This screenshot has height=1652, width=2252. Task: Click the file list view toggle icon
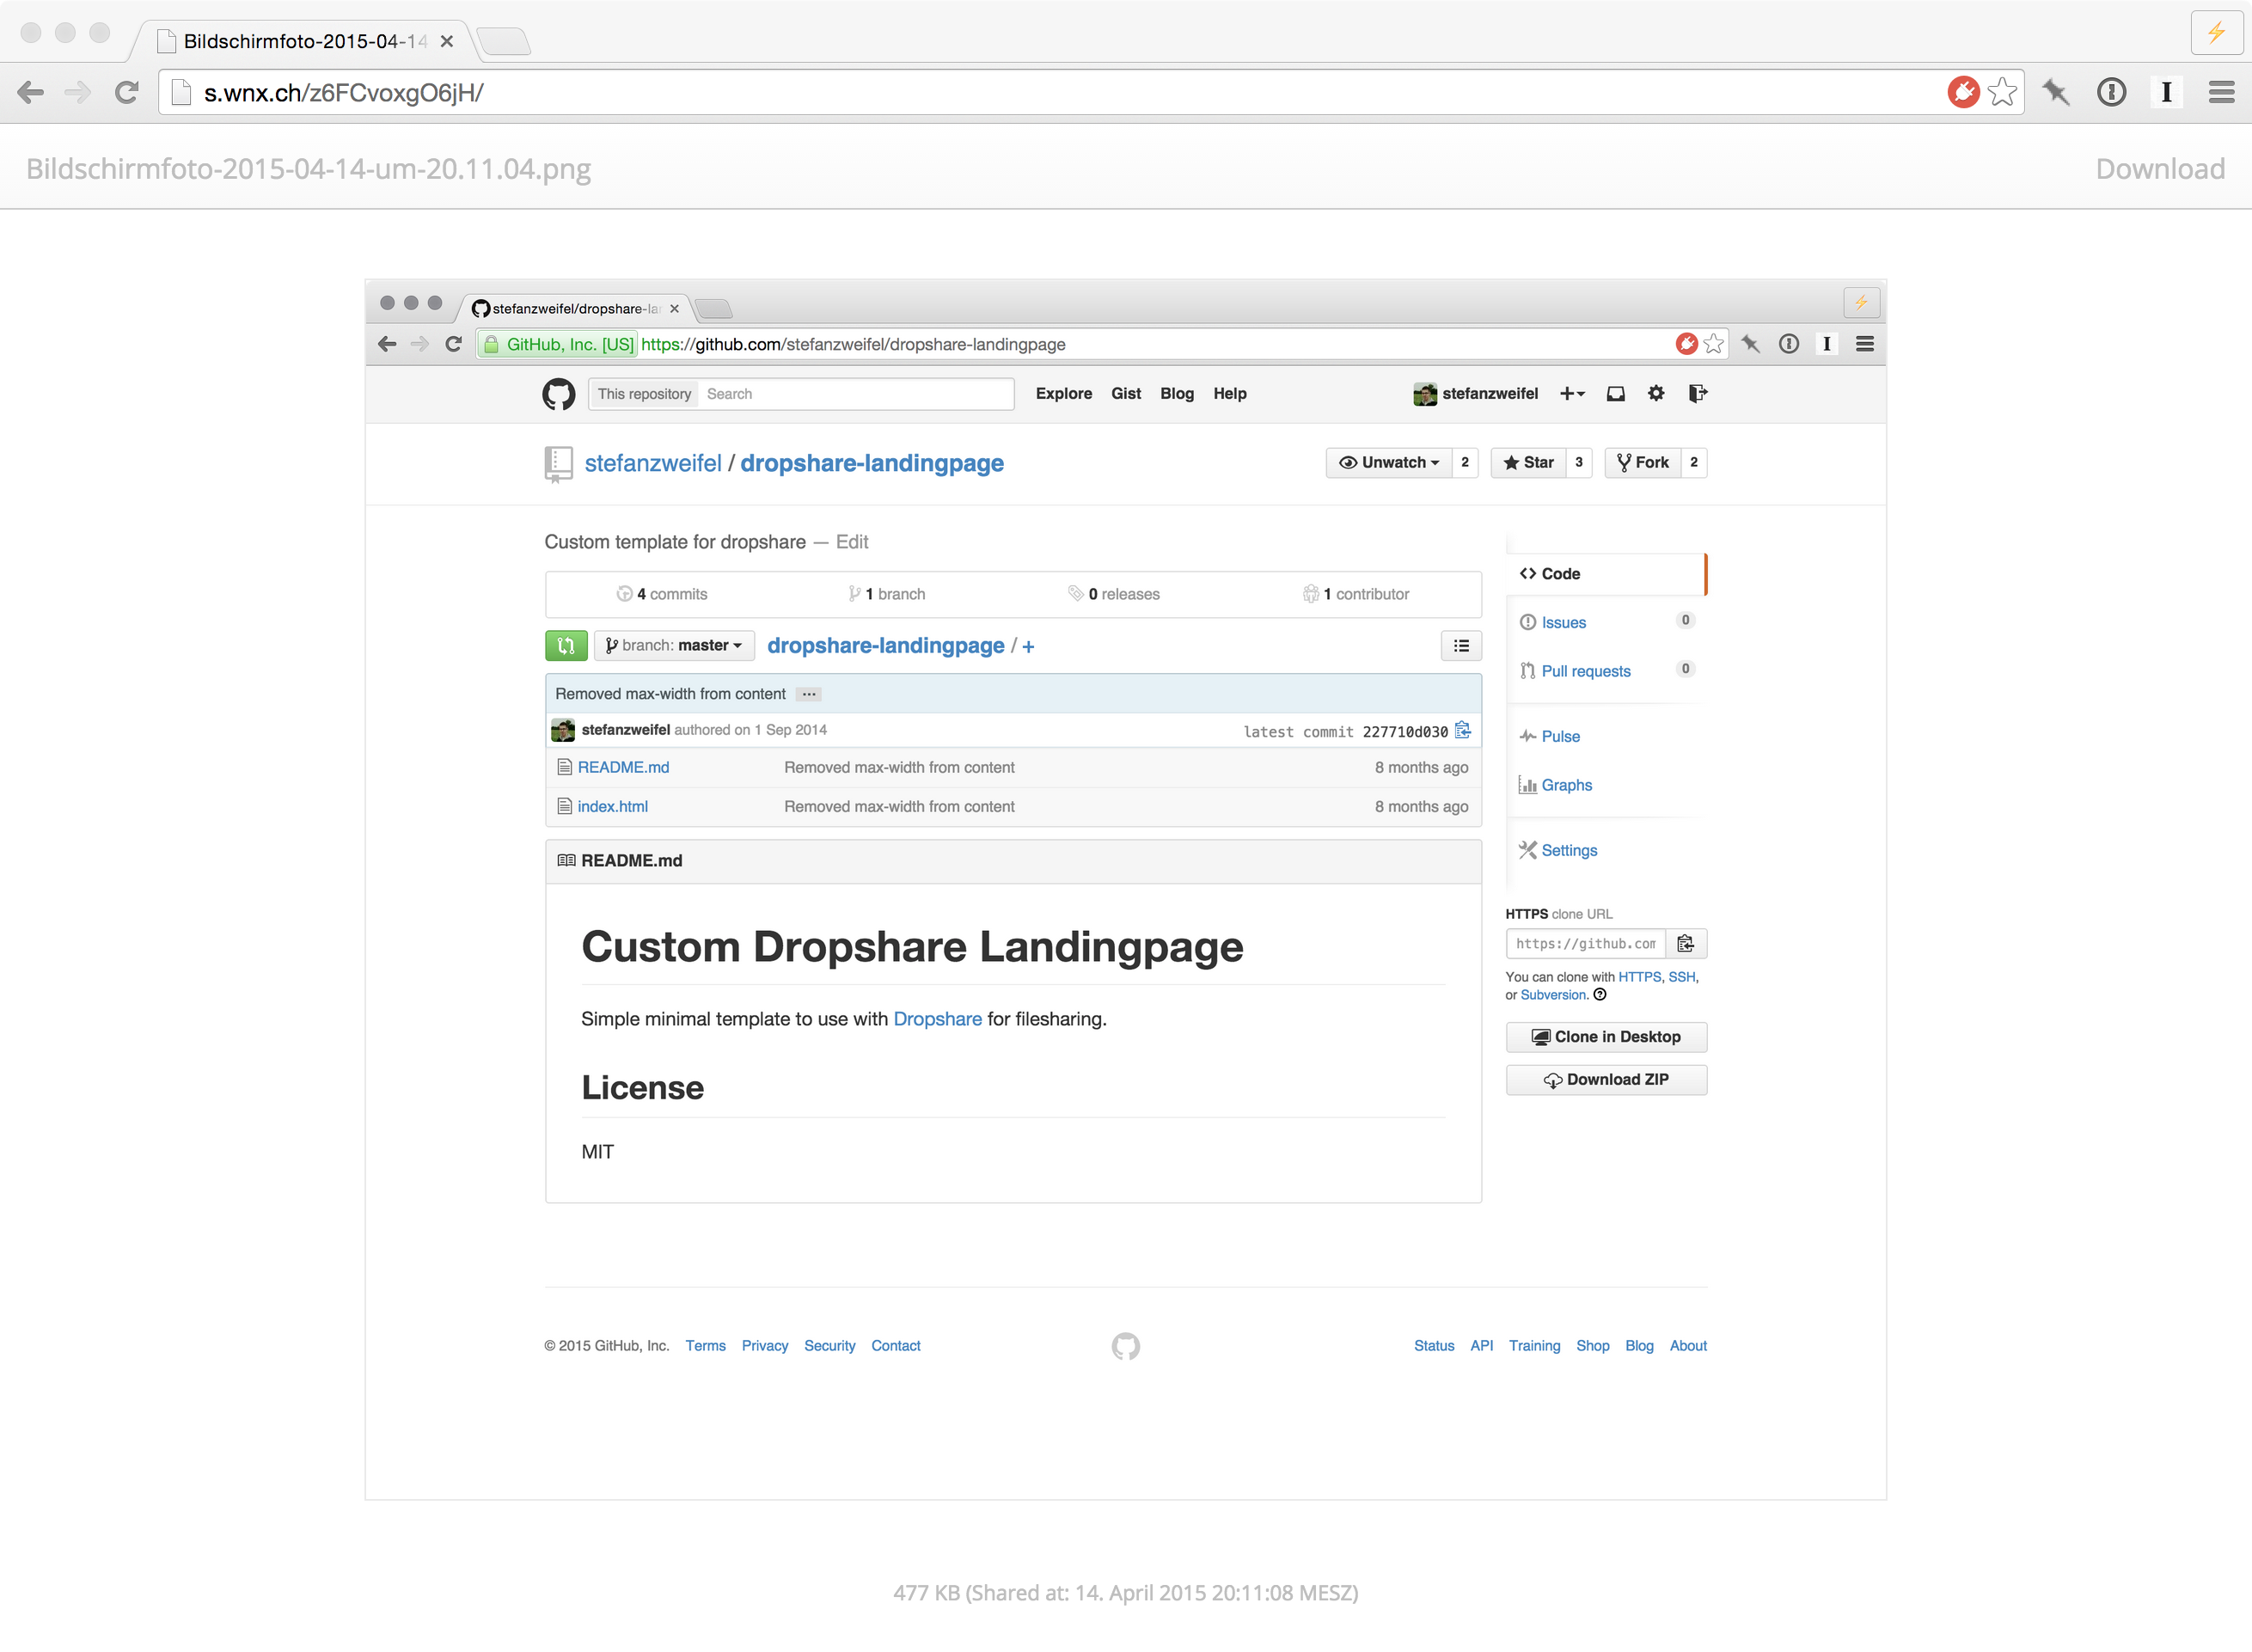click(1461, 646)
